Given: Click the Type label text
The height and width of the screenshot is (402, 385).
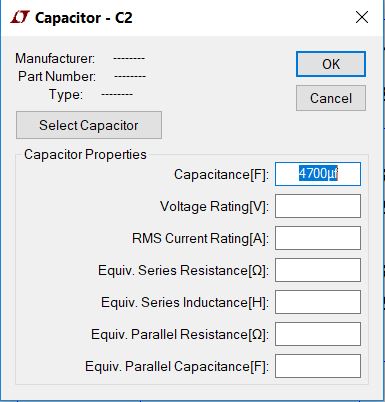Looking at the screenshot, I should coord(66,94).
